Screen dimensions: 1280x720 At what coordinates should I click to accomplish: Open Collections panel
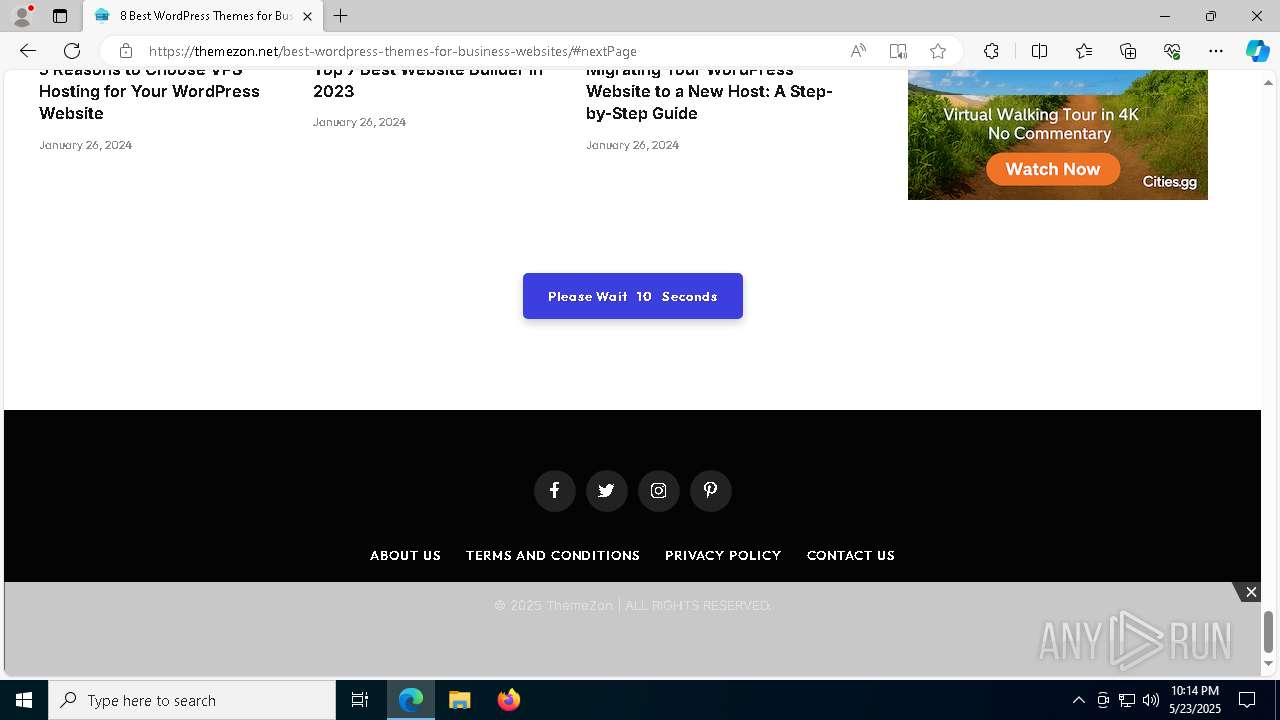point(1128,51)
